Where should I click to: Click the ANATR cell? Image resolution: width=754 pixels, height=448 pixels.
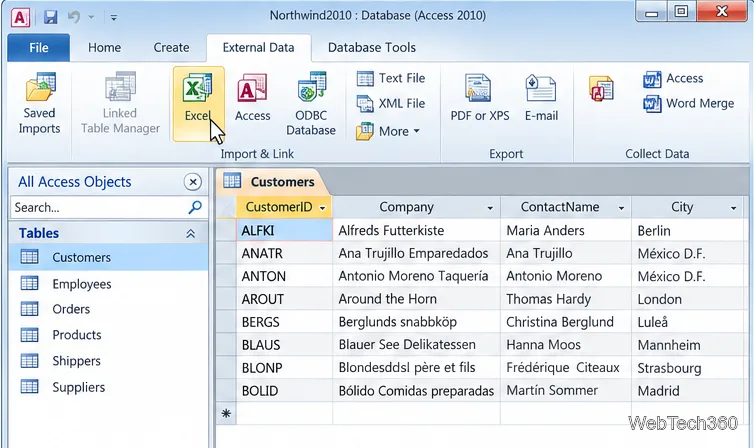(x=284, y=253)
